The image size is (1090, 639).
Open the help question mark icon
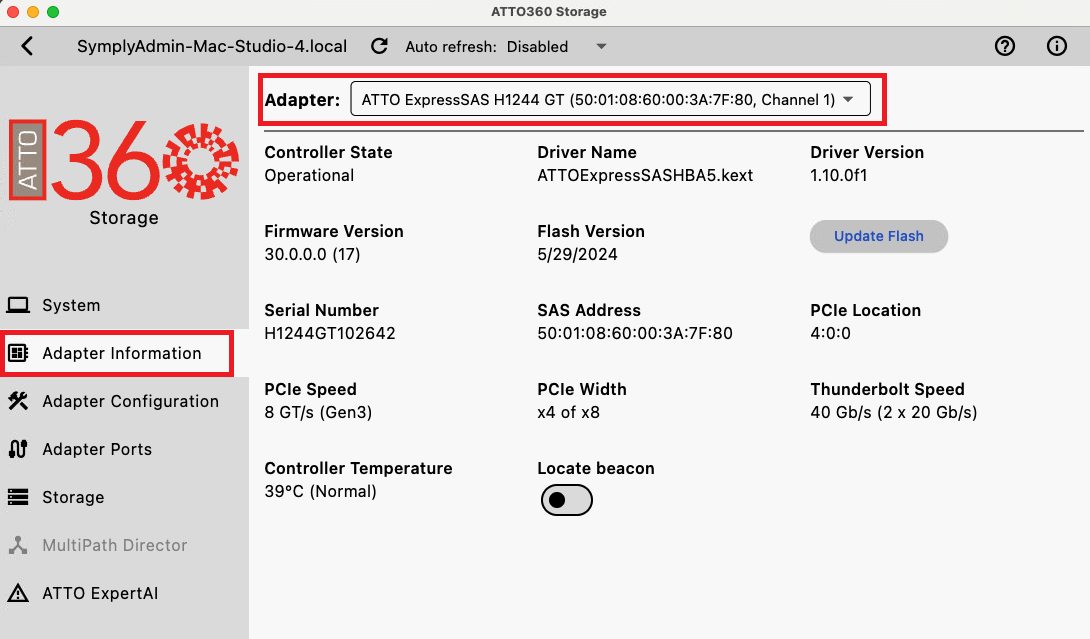tap(1004, 47)
